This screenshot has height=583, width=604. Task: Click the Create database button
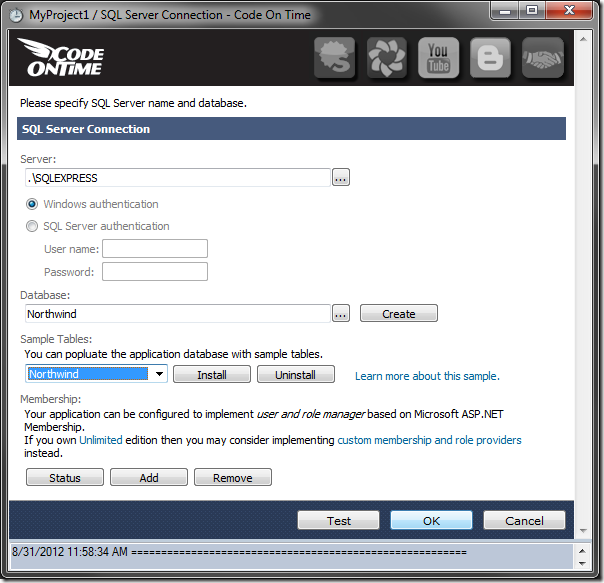click(x=399, y=313)
